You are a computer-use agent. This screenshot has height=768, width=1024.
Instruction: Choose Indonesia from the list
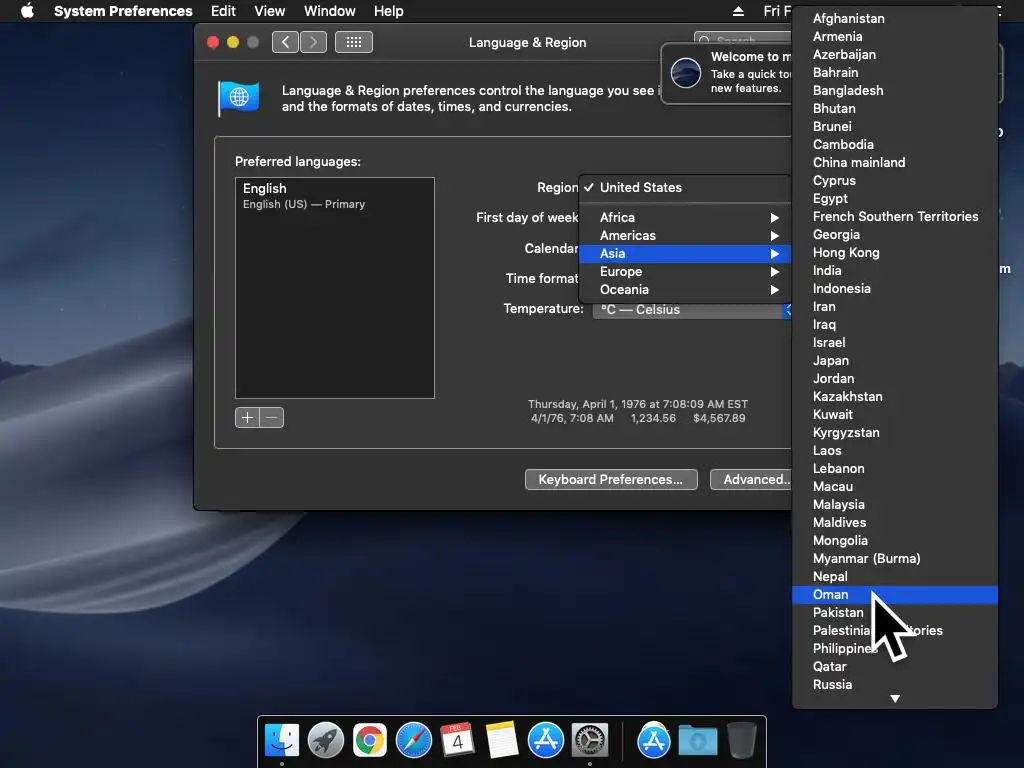pos(895,289)
